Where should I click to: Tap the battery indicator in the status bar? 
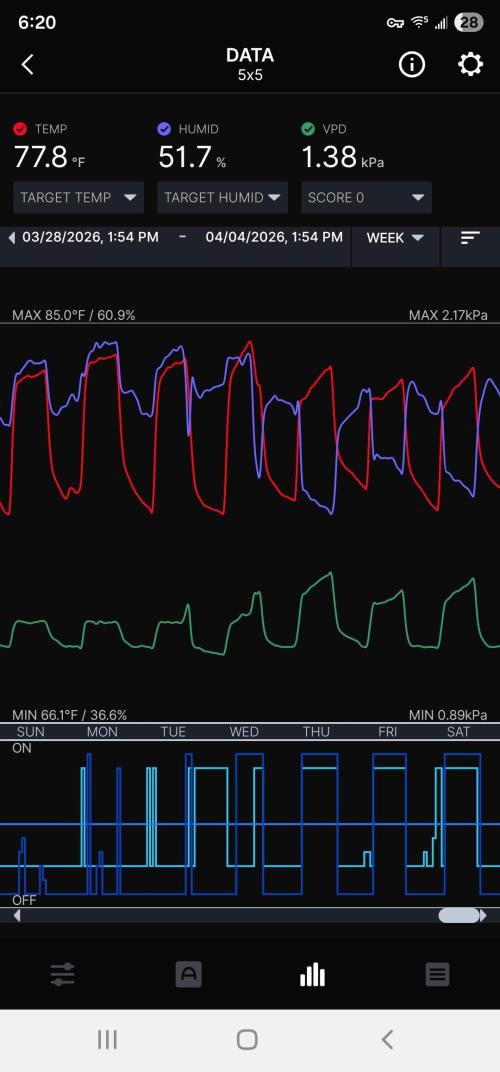(x=469, y=23)
